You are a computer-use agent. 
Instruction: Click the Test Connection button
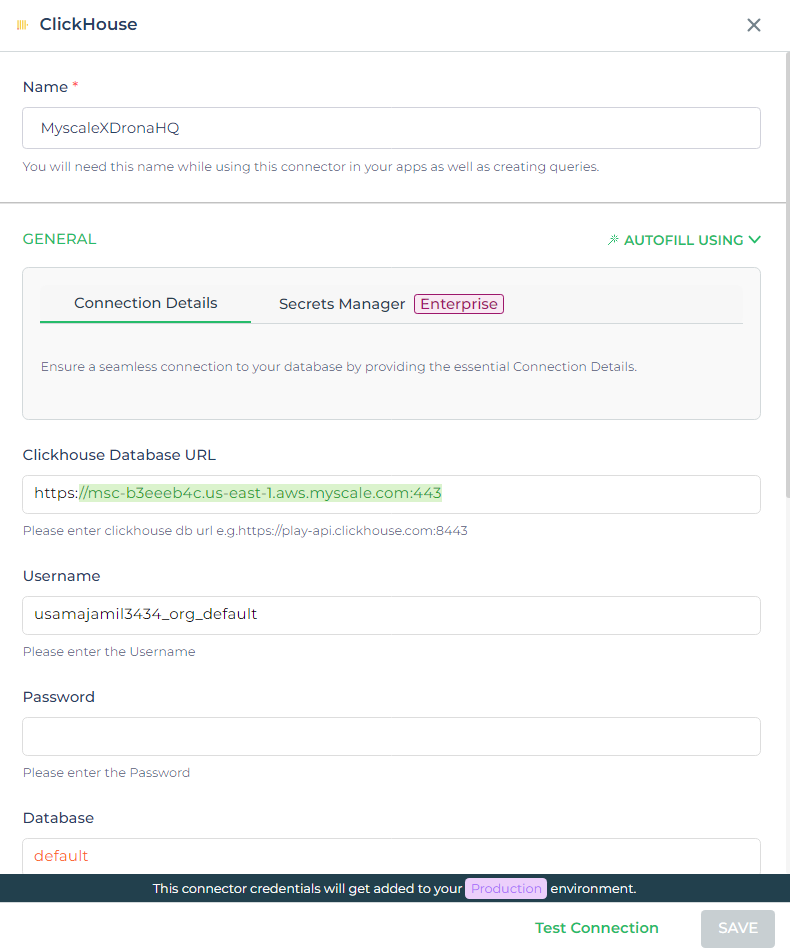click(x=597, y=928)
